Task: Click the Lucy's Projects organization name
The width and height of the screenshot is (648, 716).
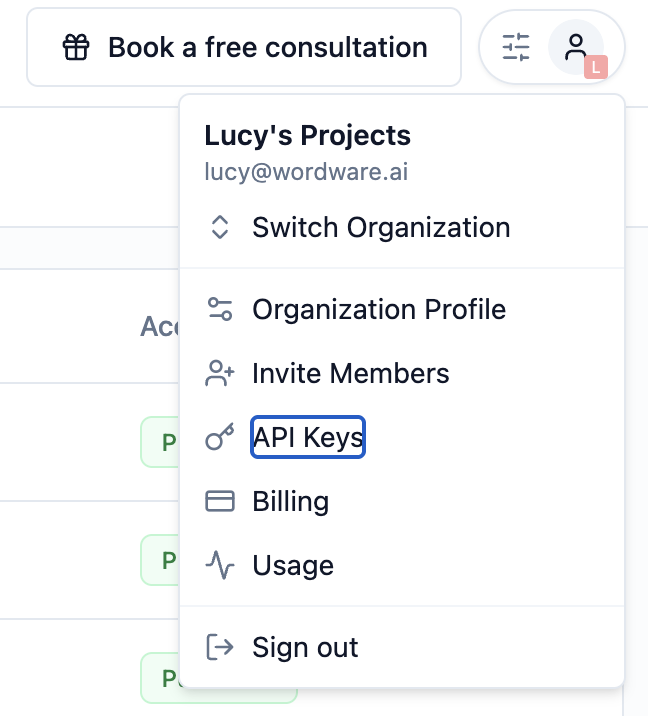Action: click(307, 136)
